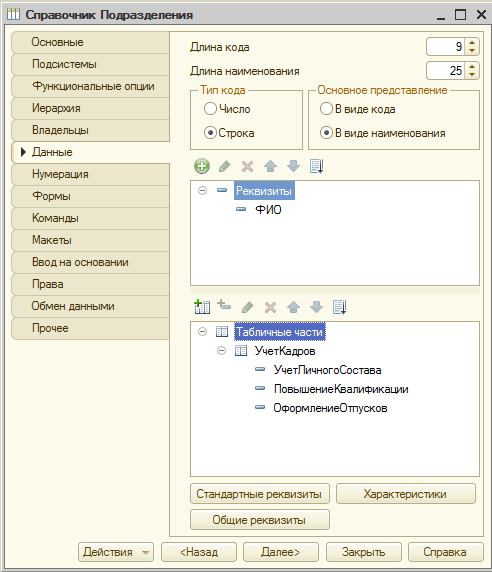Click the table icon next to УчетКадров
This screenshot has width=492, height=572.
coord(241,351)
